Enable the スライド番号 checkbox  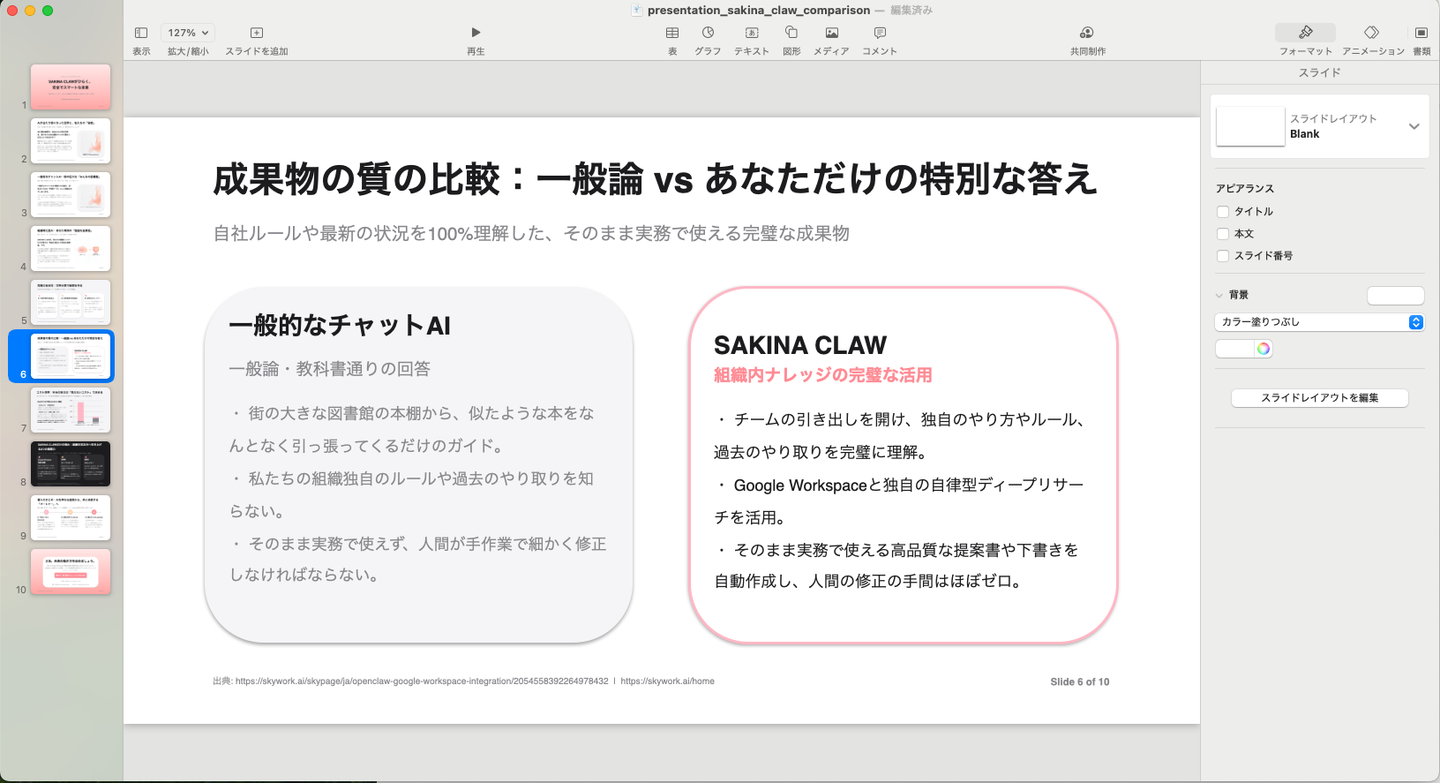pyautogui.click(x=1223, y=255)
